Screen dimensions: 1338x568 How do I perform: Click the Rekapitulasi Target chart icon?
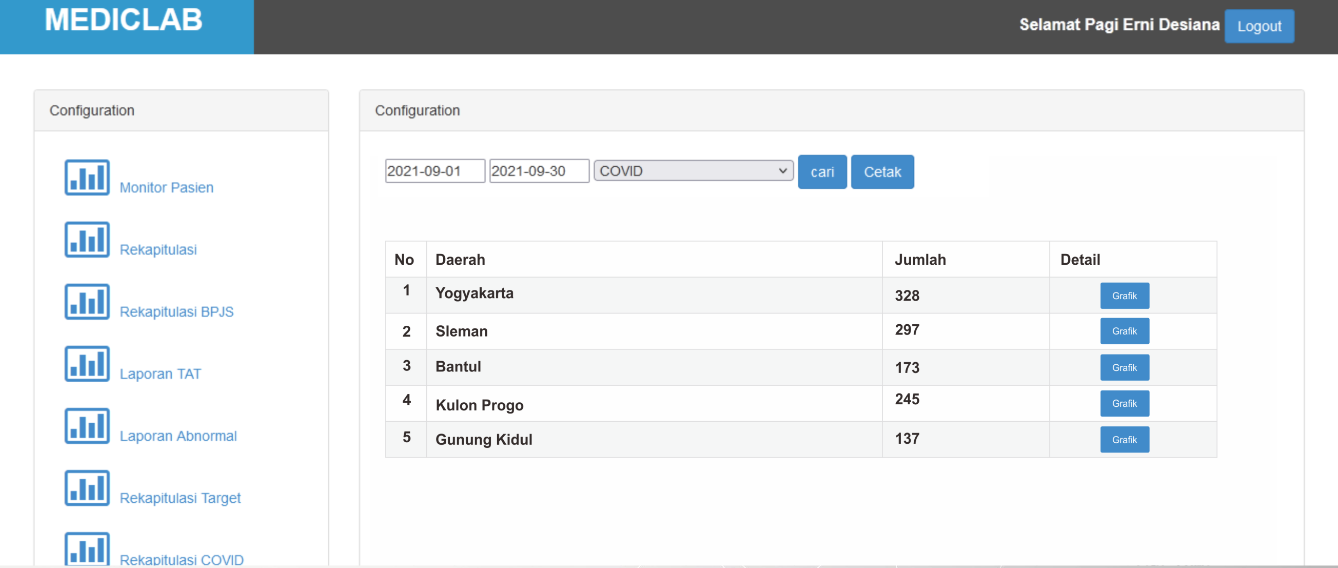coord(87,488)
